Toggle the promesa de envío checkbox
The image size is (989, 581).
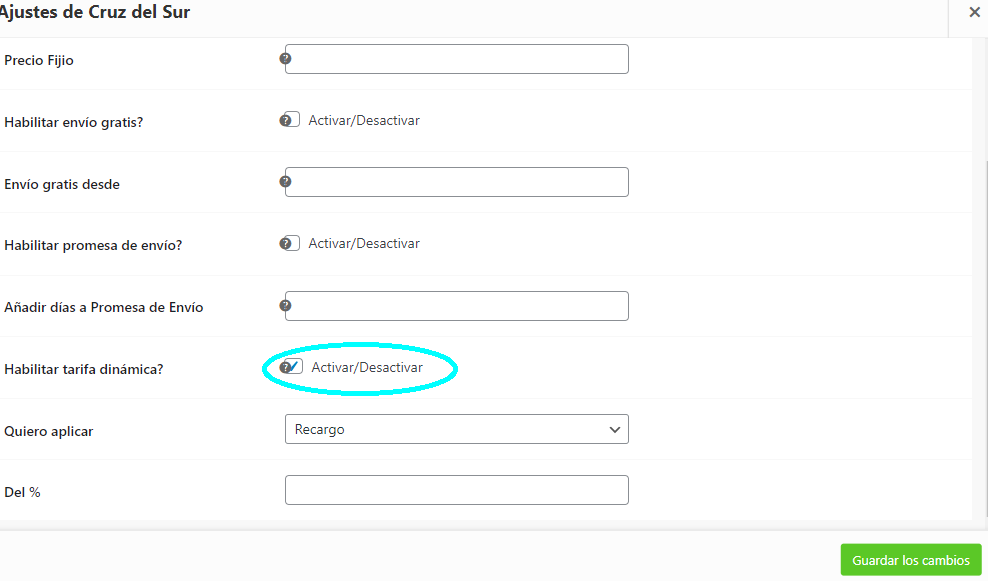(x=292, y=243)
